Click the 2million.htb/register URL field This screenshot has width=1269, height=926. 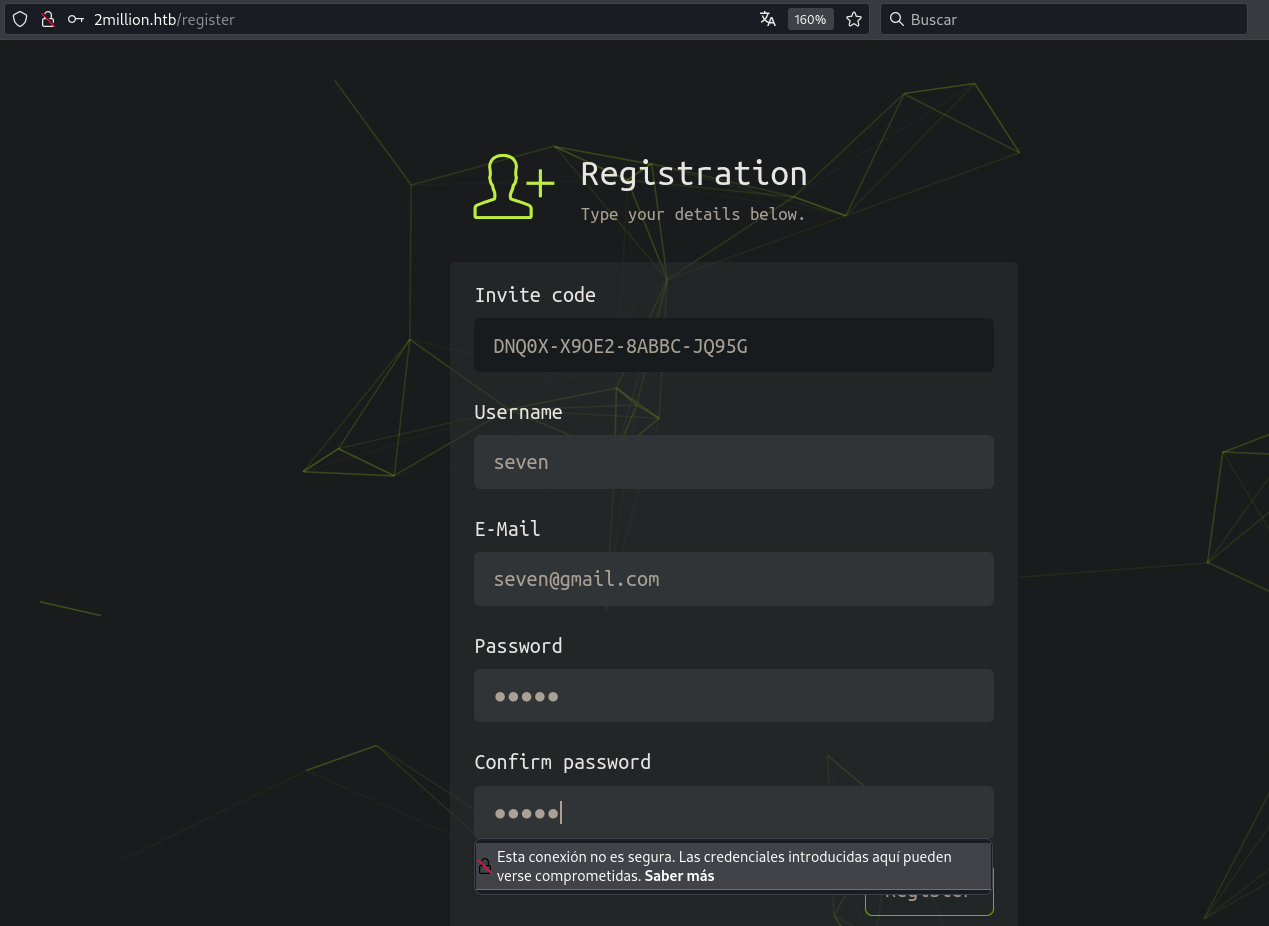400,19
